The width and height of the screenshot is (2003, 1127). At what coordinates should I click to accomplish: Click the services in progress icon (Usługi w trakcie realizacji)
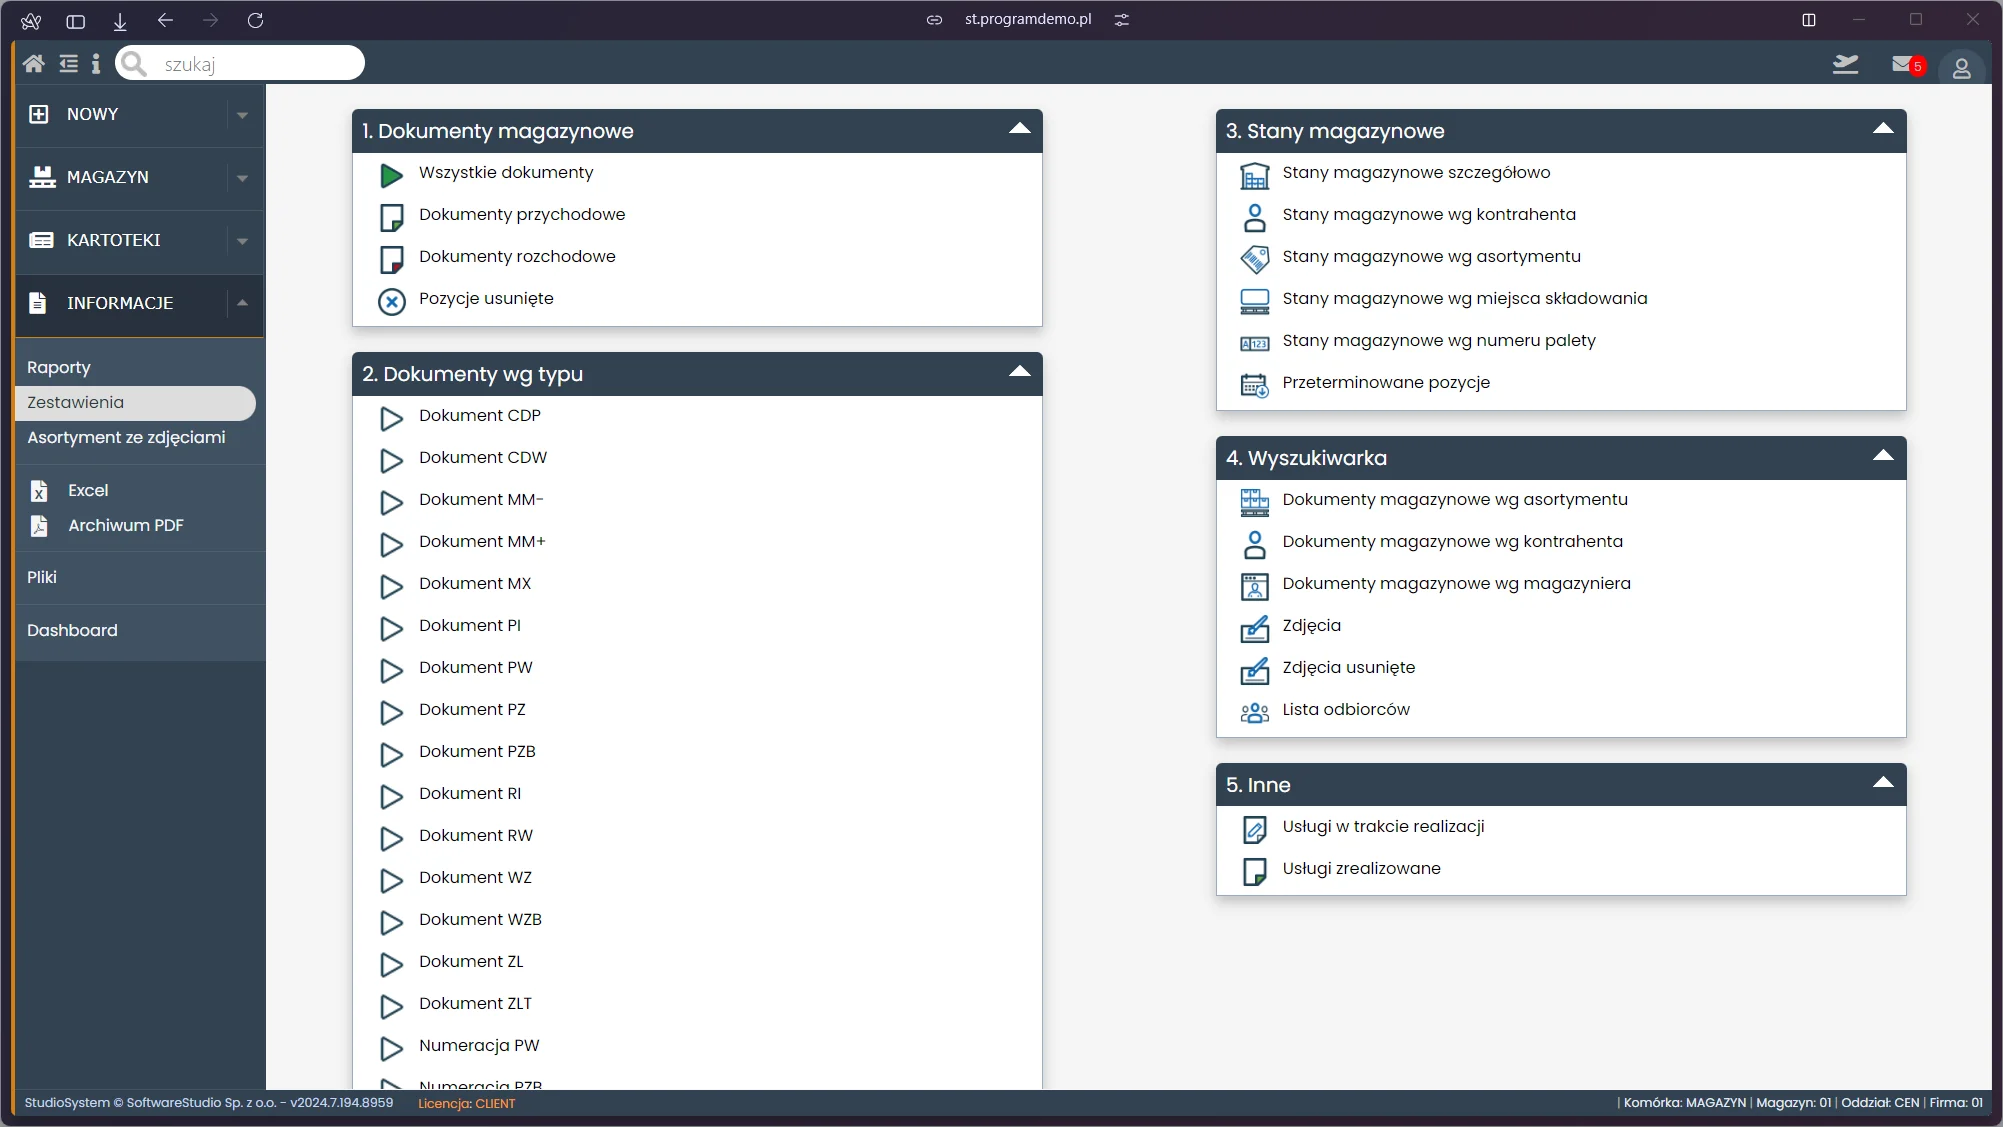point(1255,828)
